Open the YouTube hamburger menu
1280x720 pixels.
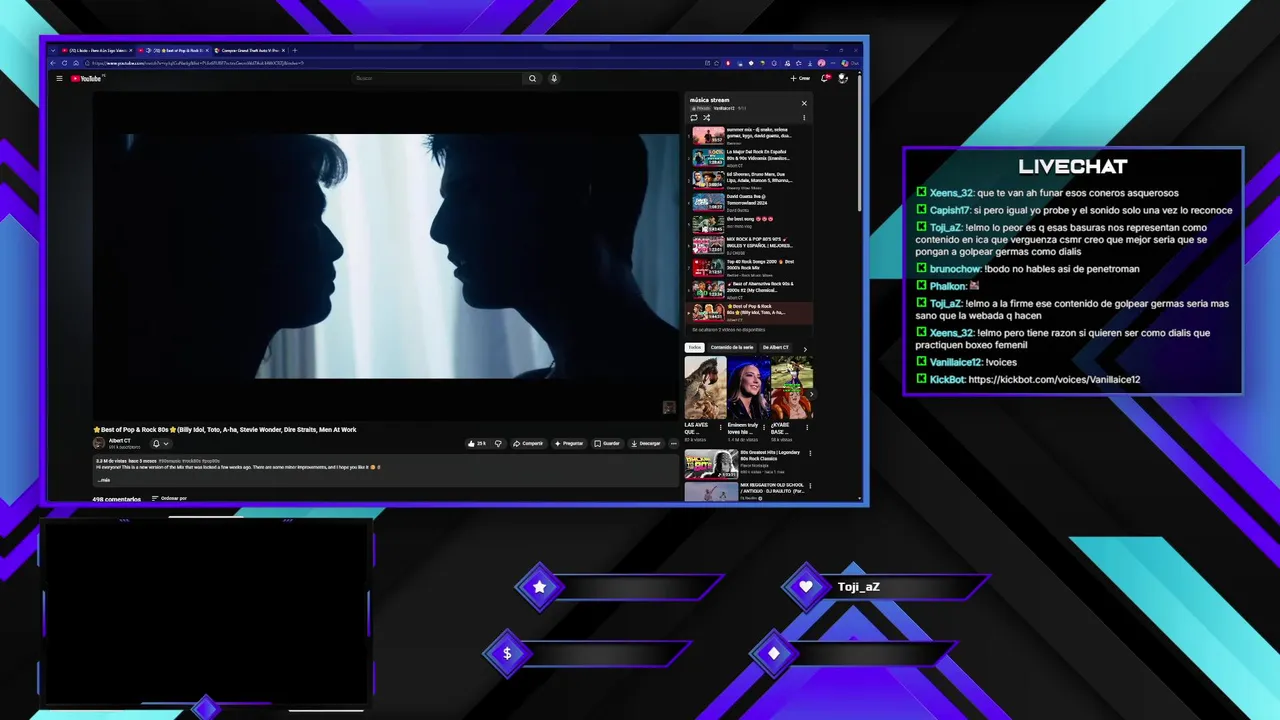[59, 78]
